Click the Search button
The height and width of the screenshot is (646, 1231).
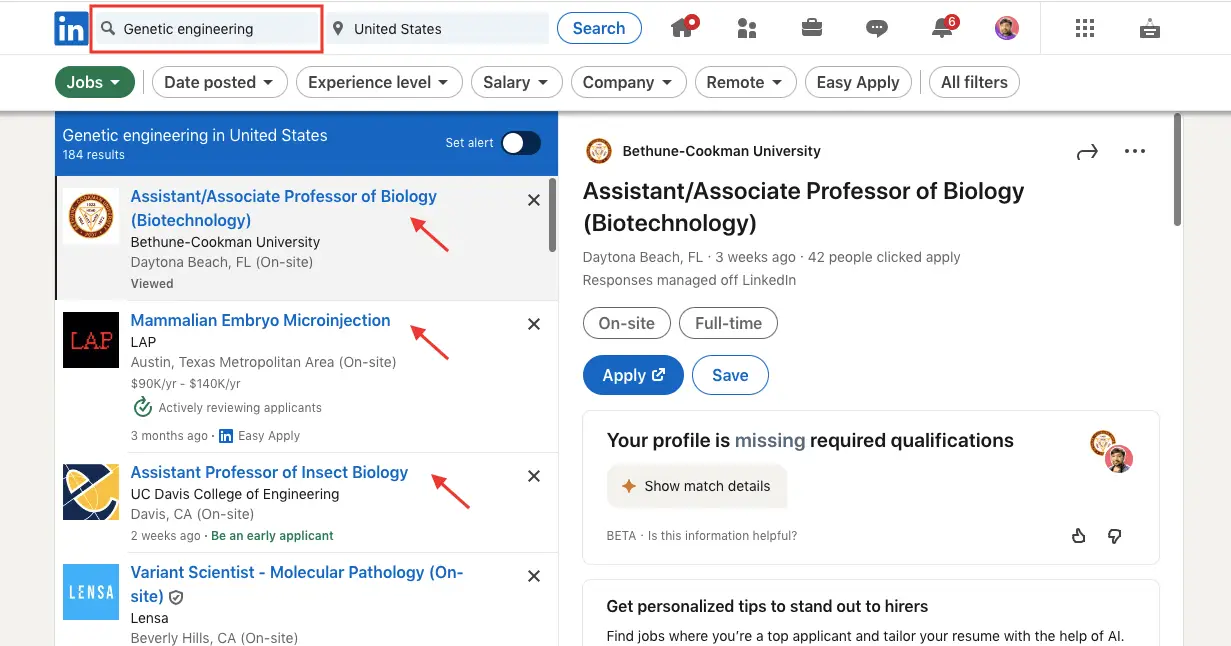[x=599, y=28]
